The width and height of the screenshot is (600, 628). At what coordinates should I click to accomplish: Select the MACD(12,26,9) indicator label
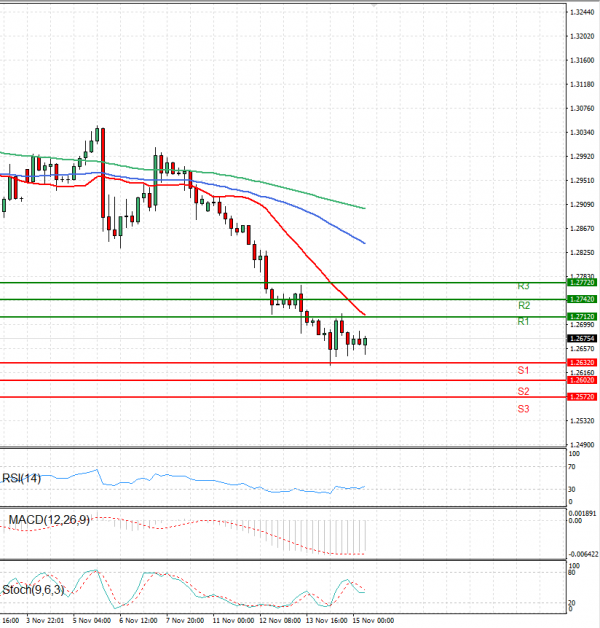click(x=46, y=520)
